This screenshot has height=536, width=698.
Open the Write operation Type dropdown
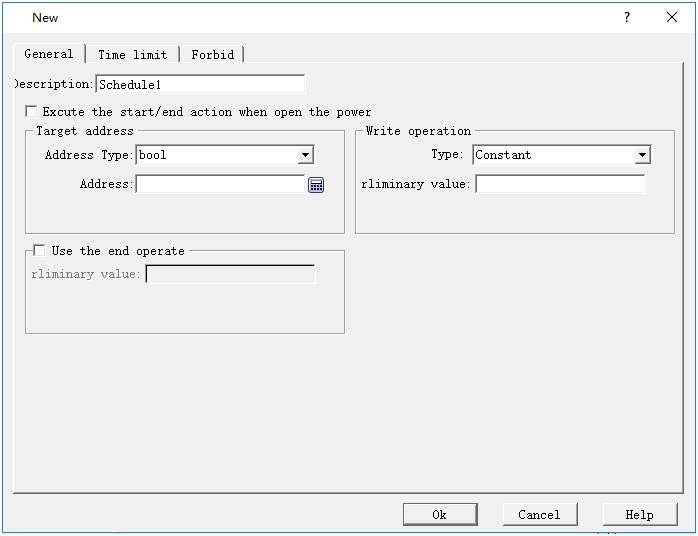(x=642, y=155)
